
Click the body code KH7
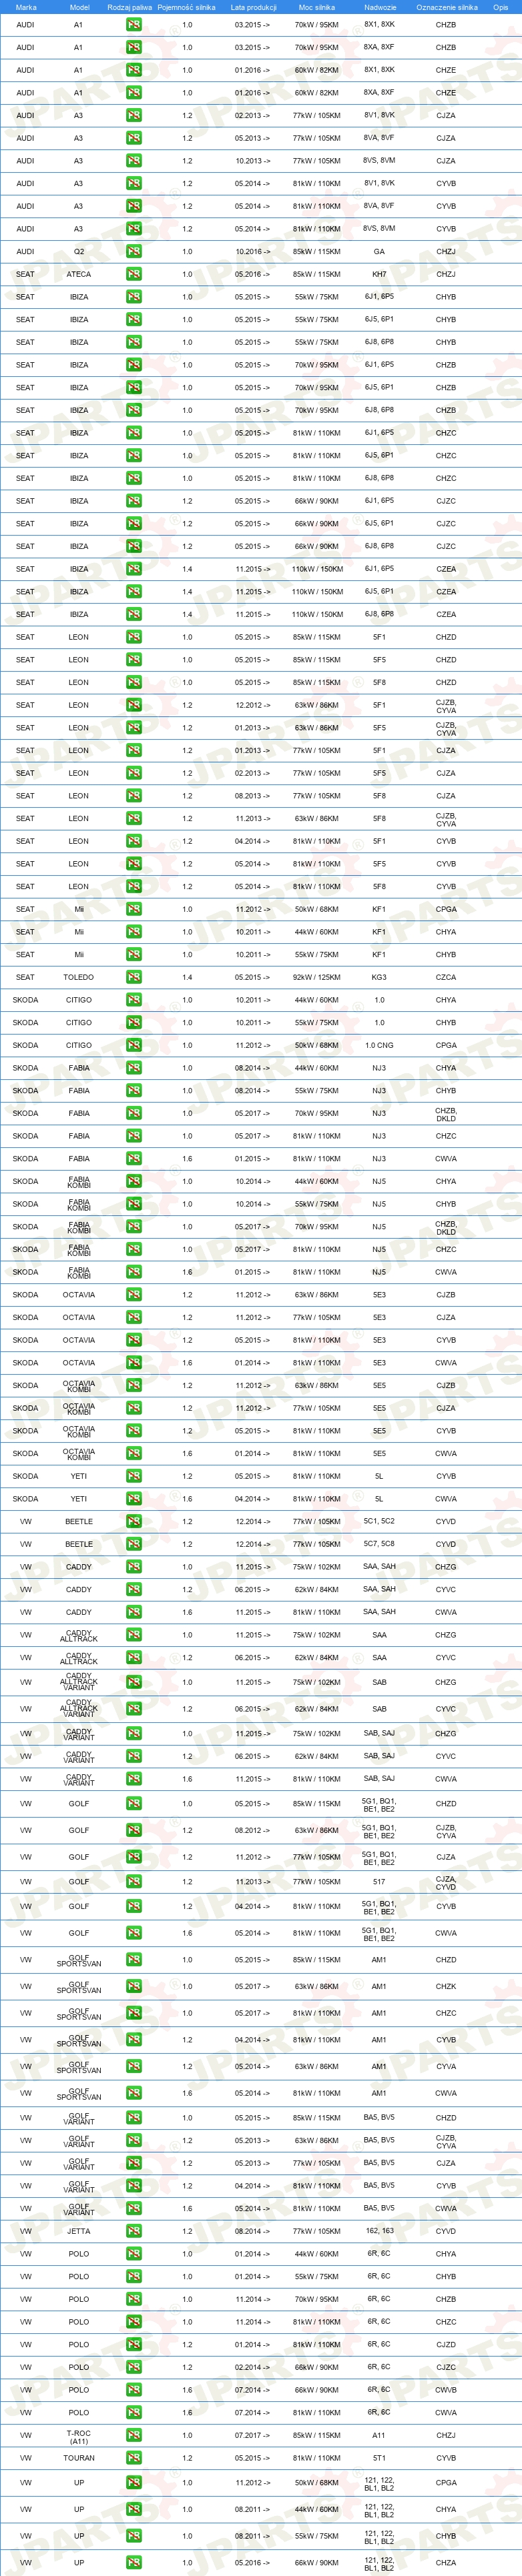(x=379, y=274)
